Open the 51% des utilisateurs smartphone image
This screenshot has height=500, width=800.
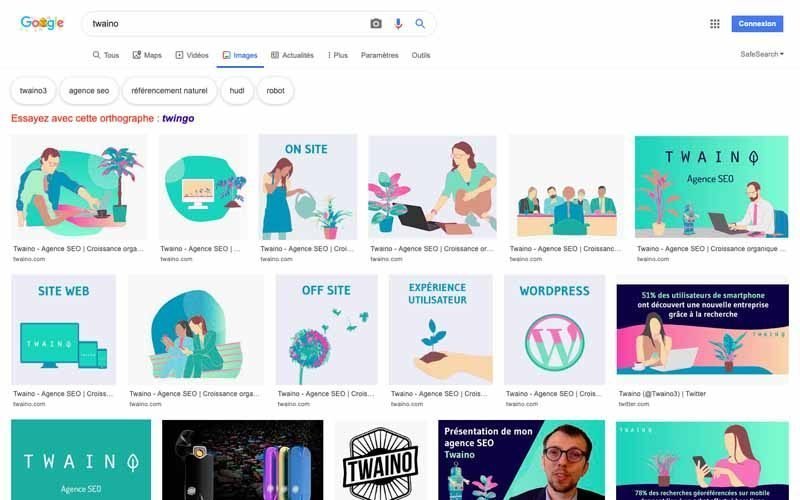(703, 330)
